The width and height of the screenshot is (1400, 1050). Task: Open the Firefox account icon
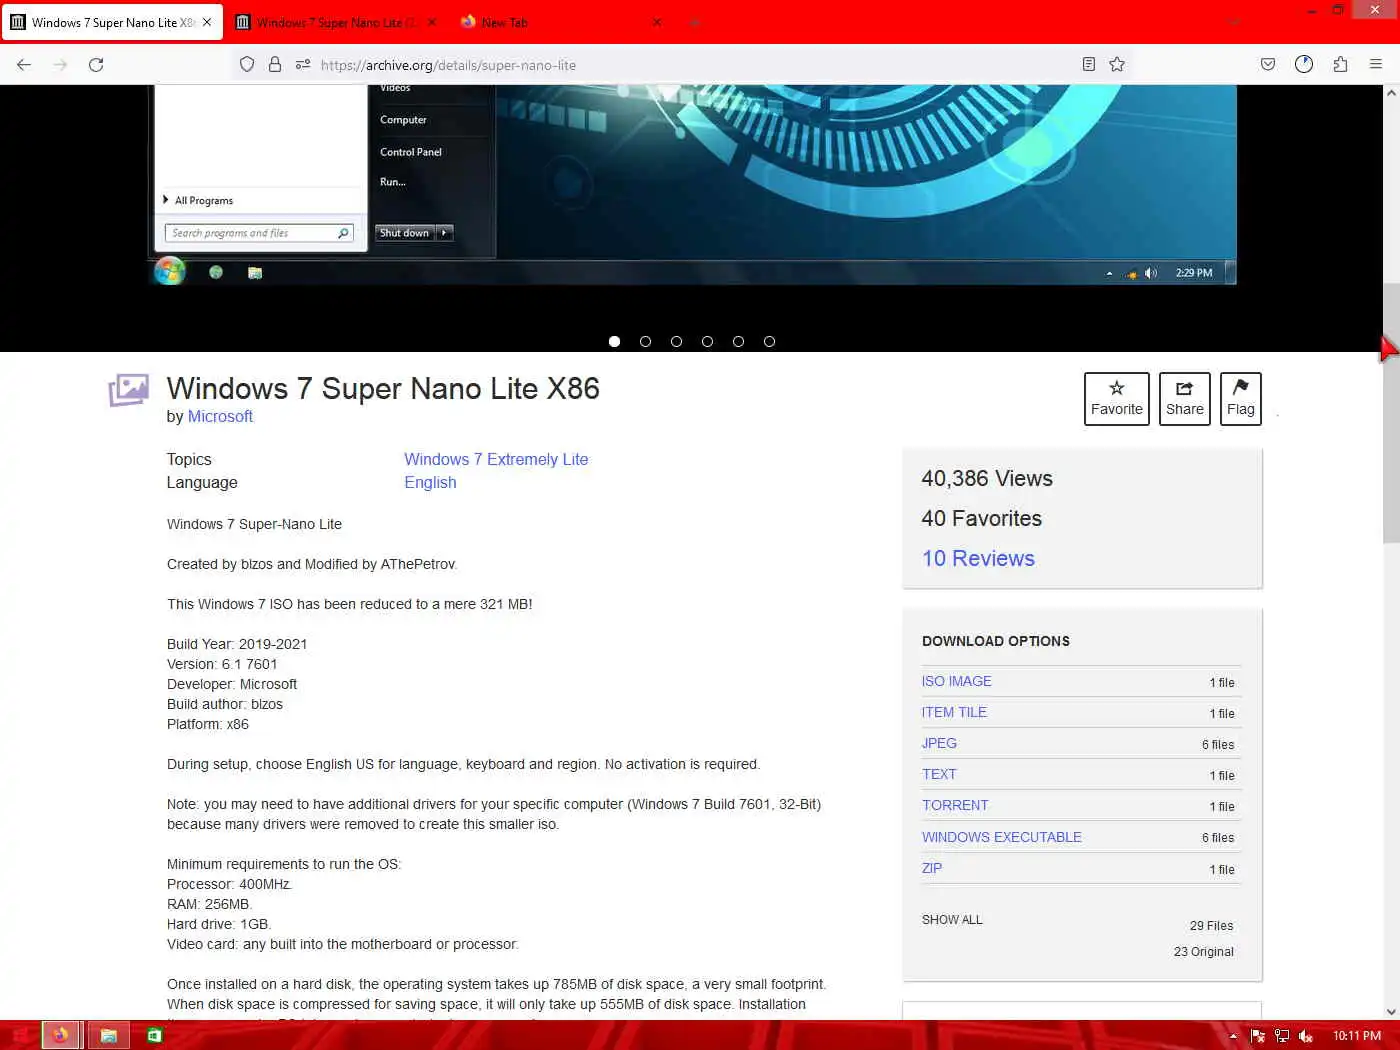[1304, 65]
